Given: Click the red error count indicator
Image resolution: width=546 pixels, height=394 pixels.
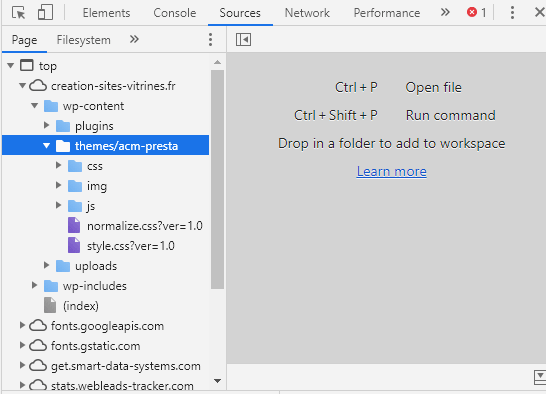Looking at the screenshot, I should click(476, 13).
